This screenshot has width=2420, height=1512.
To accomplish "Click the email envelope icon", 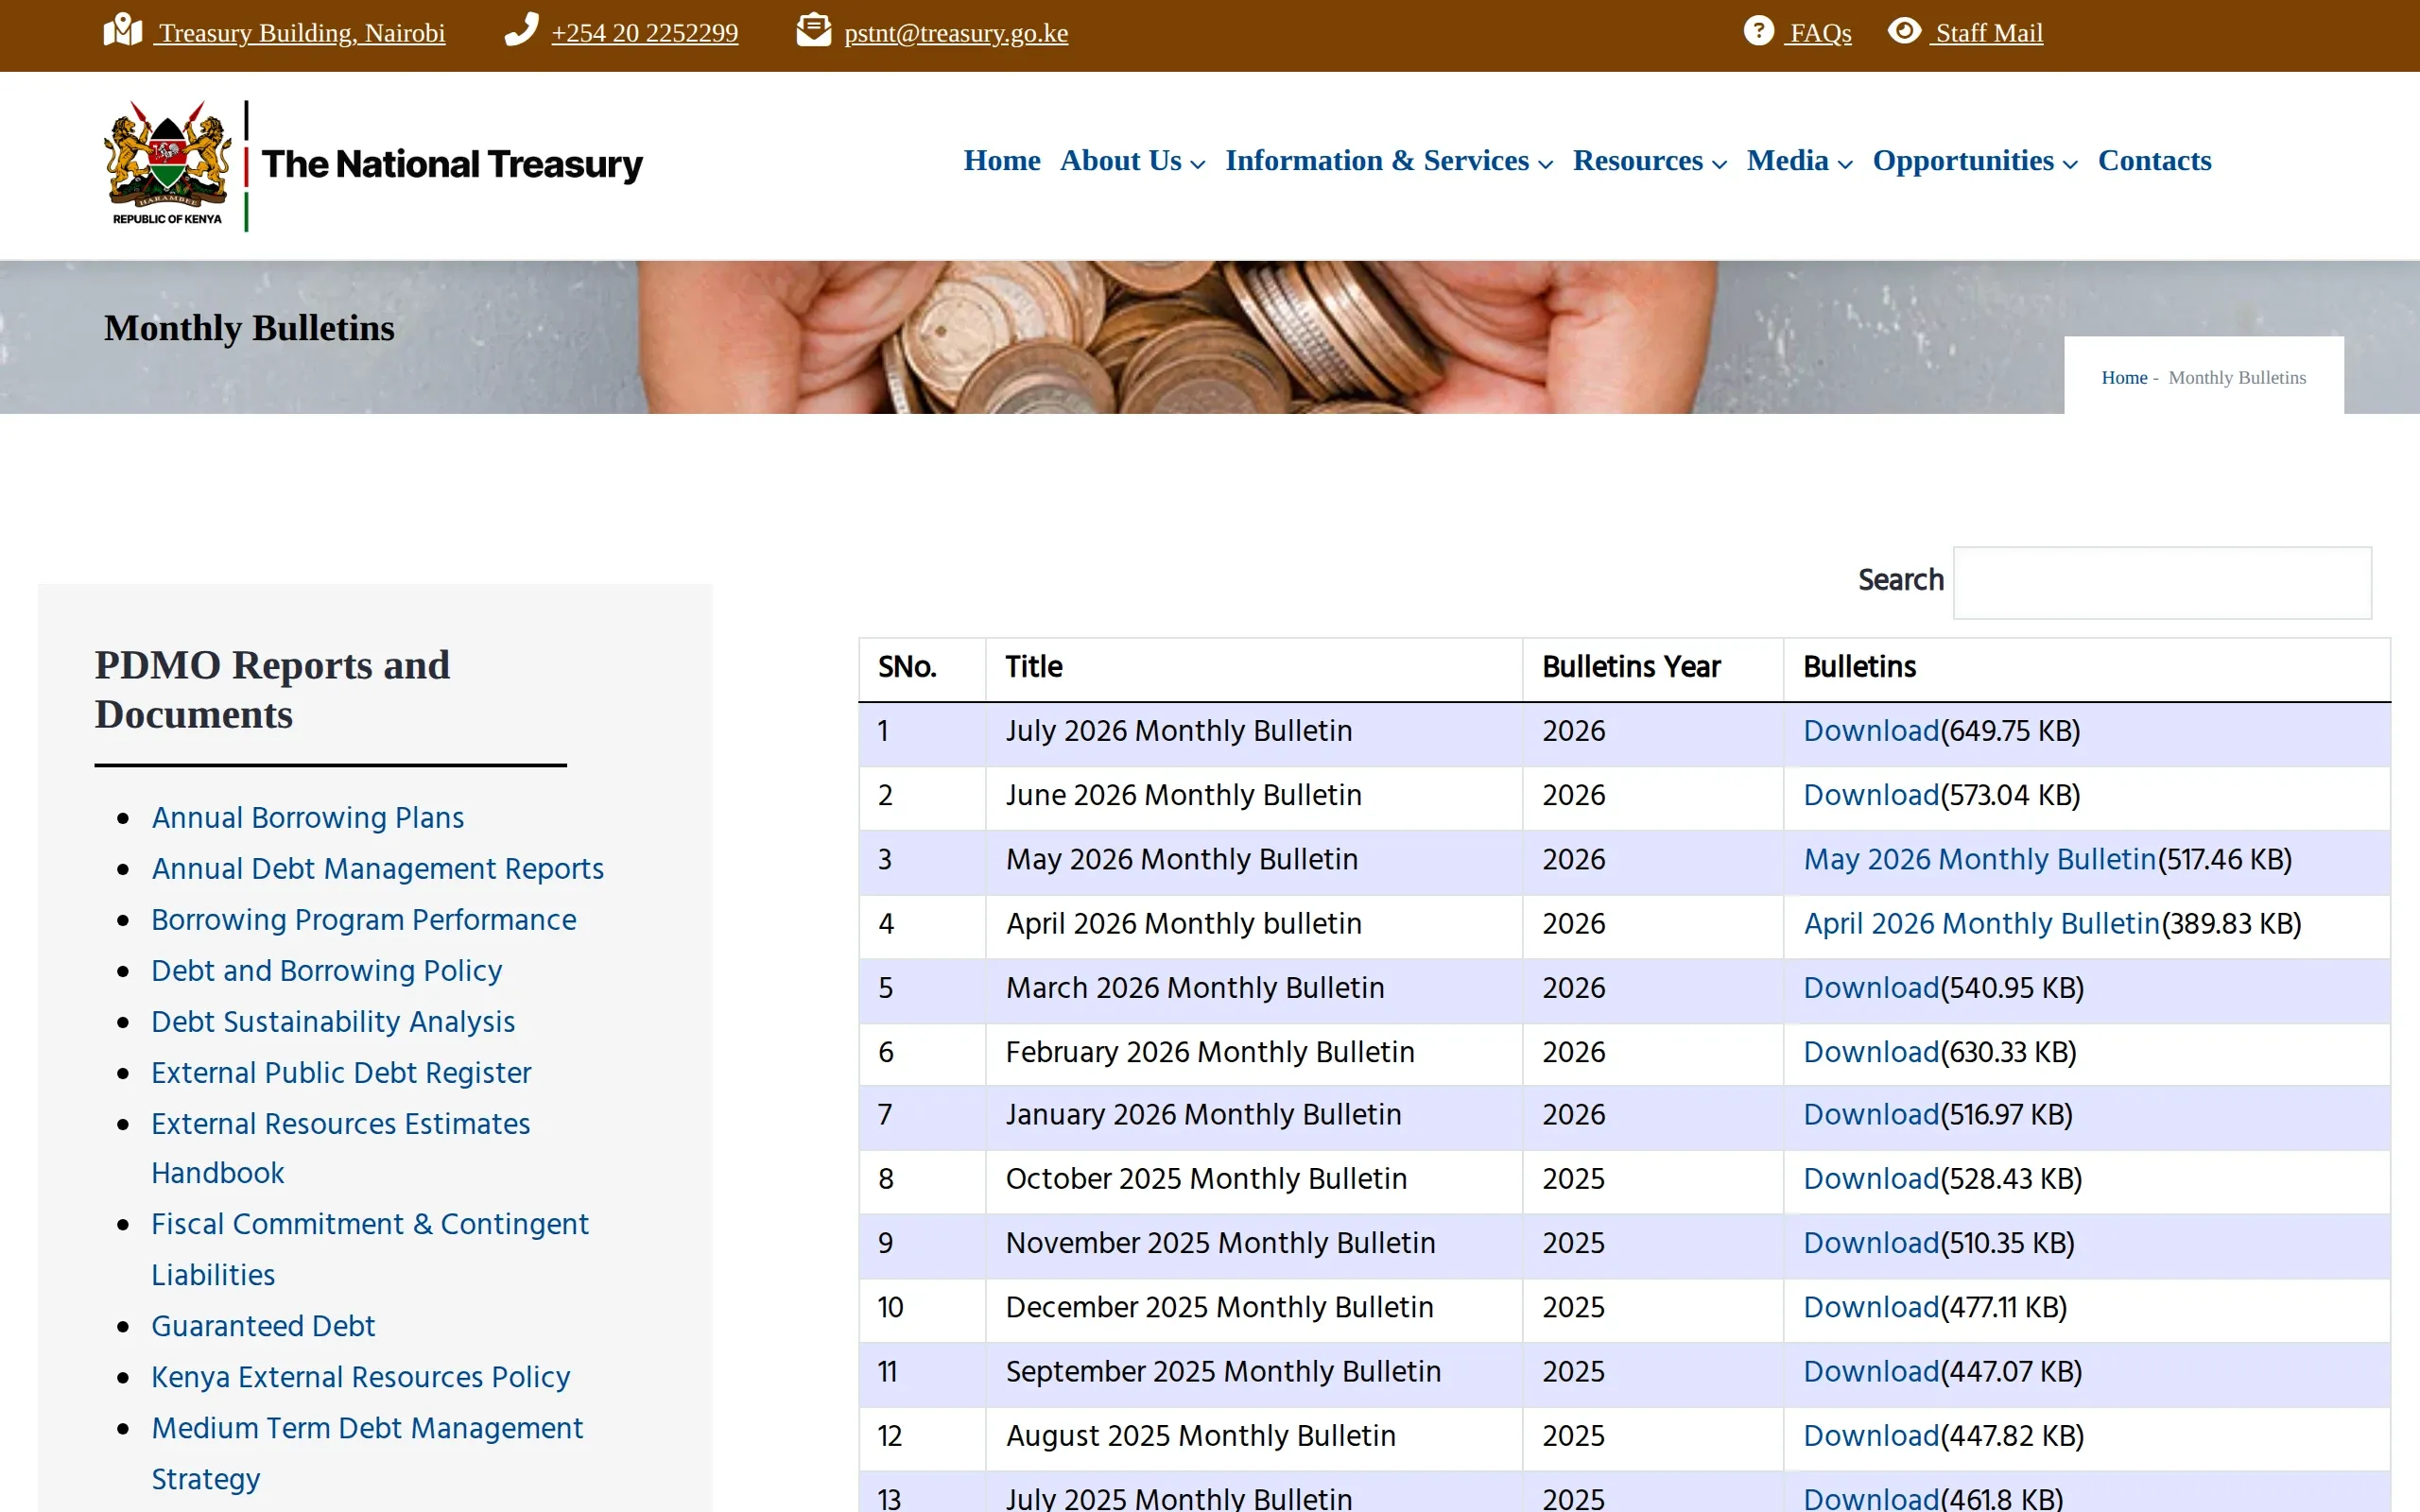I will [814, 30].
